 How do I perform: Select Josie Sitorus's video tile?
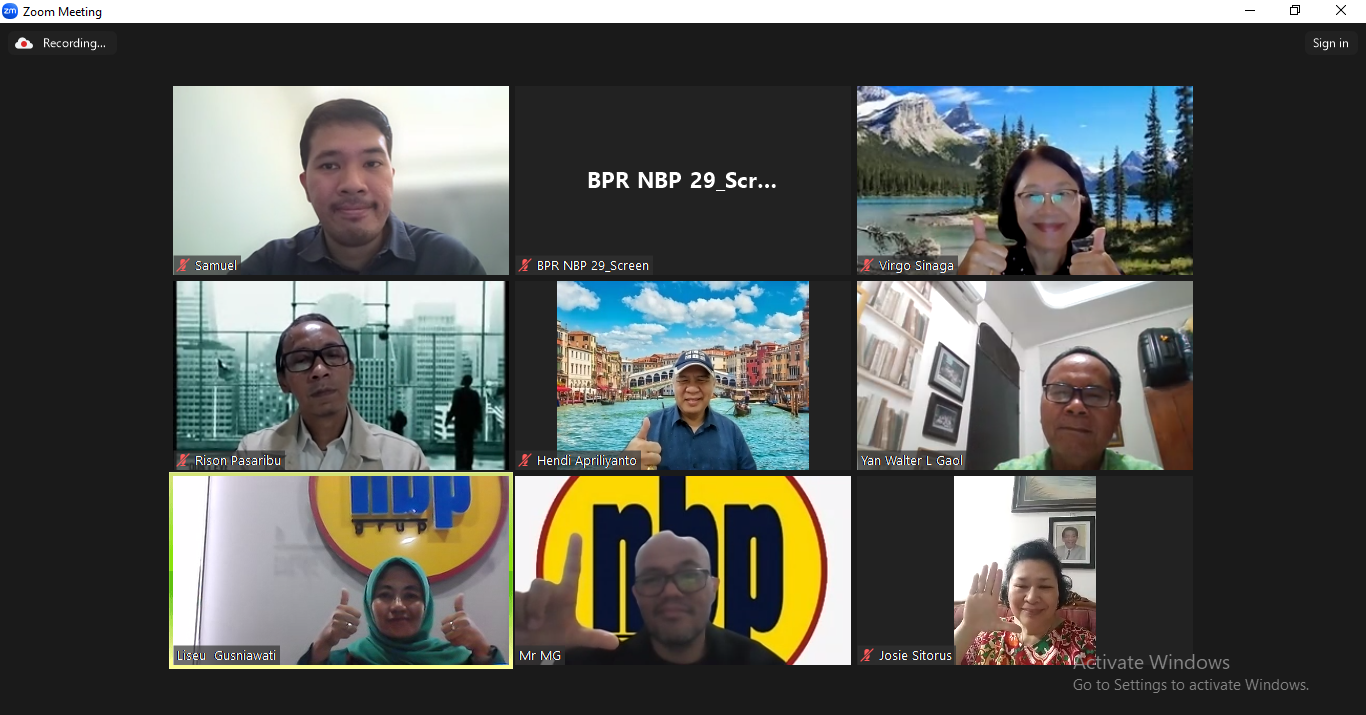tap(1024, 570)
